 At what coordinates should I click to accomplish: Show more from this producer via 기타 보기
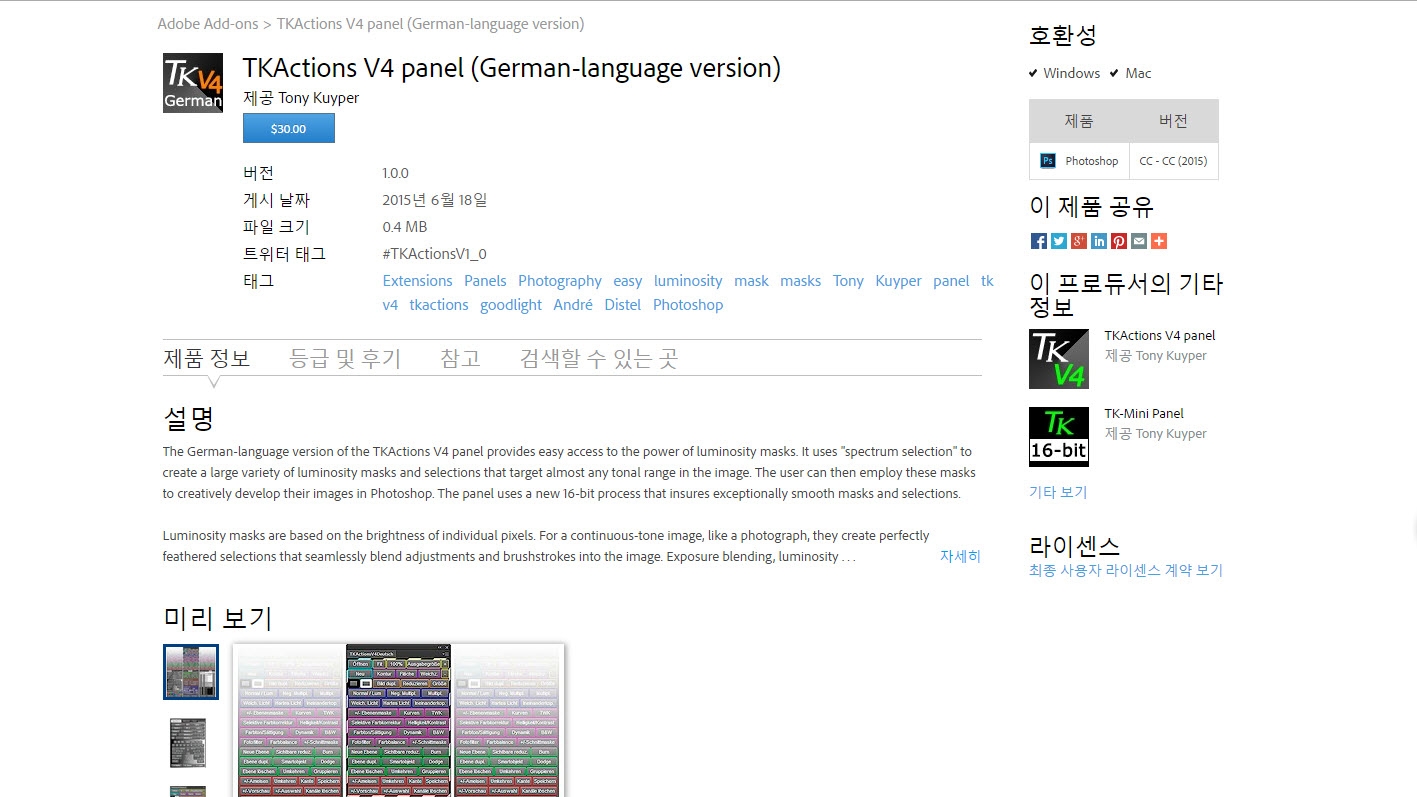(x=1058, y=492)
